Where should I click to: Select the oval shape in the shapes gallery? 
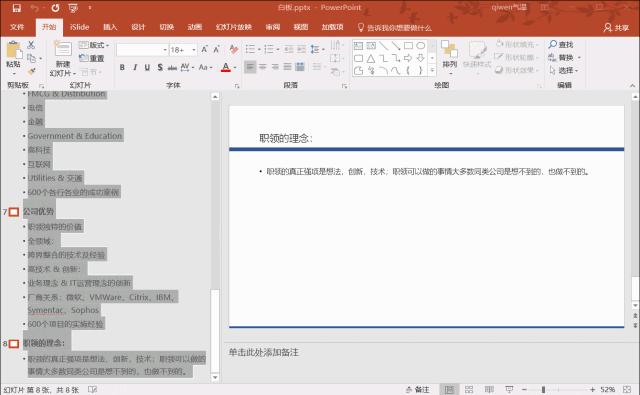[x=420, y=45]
